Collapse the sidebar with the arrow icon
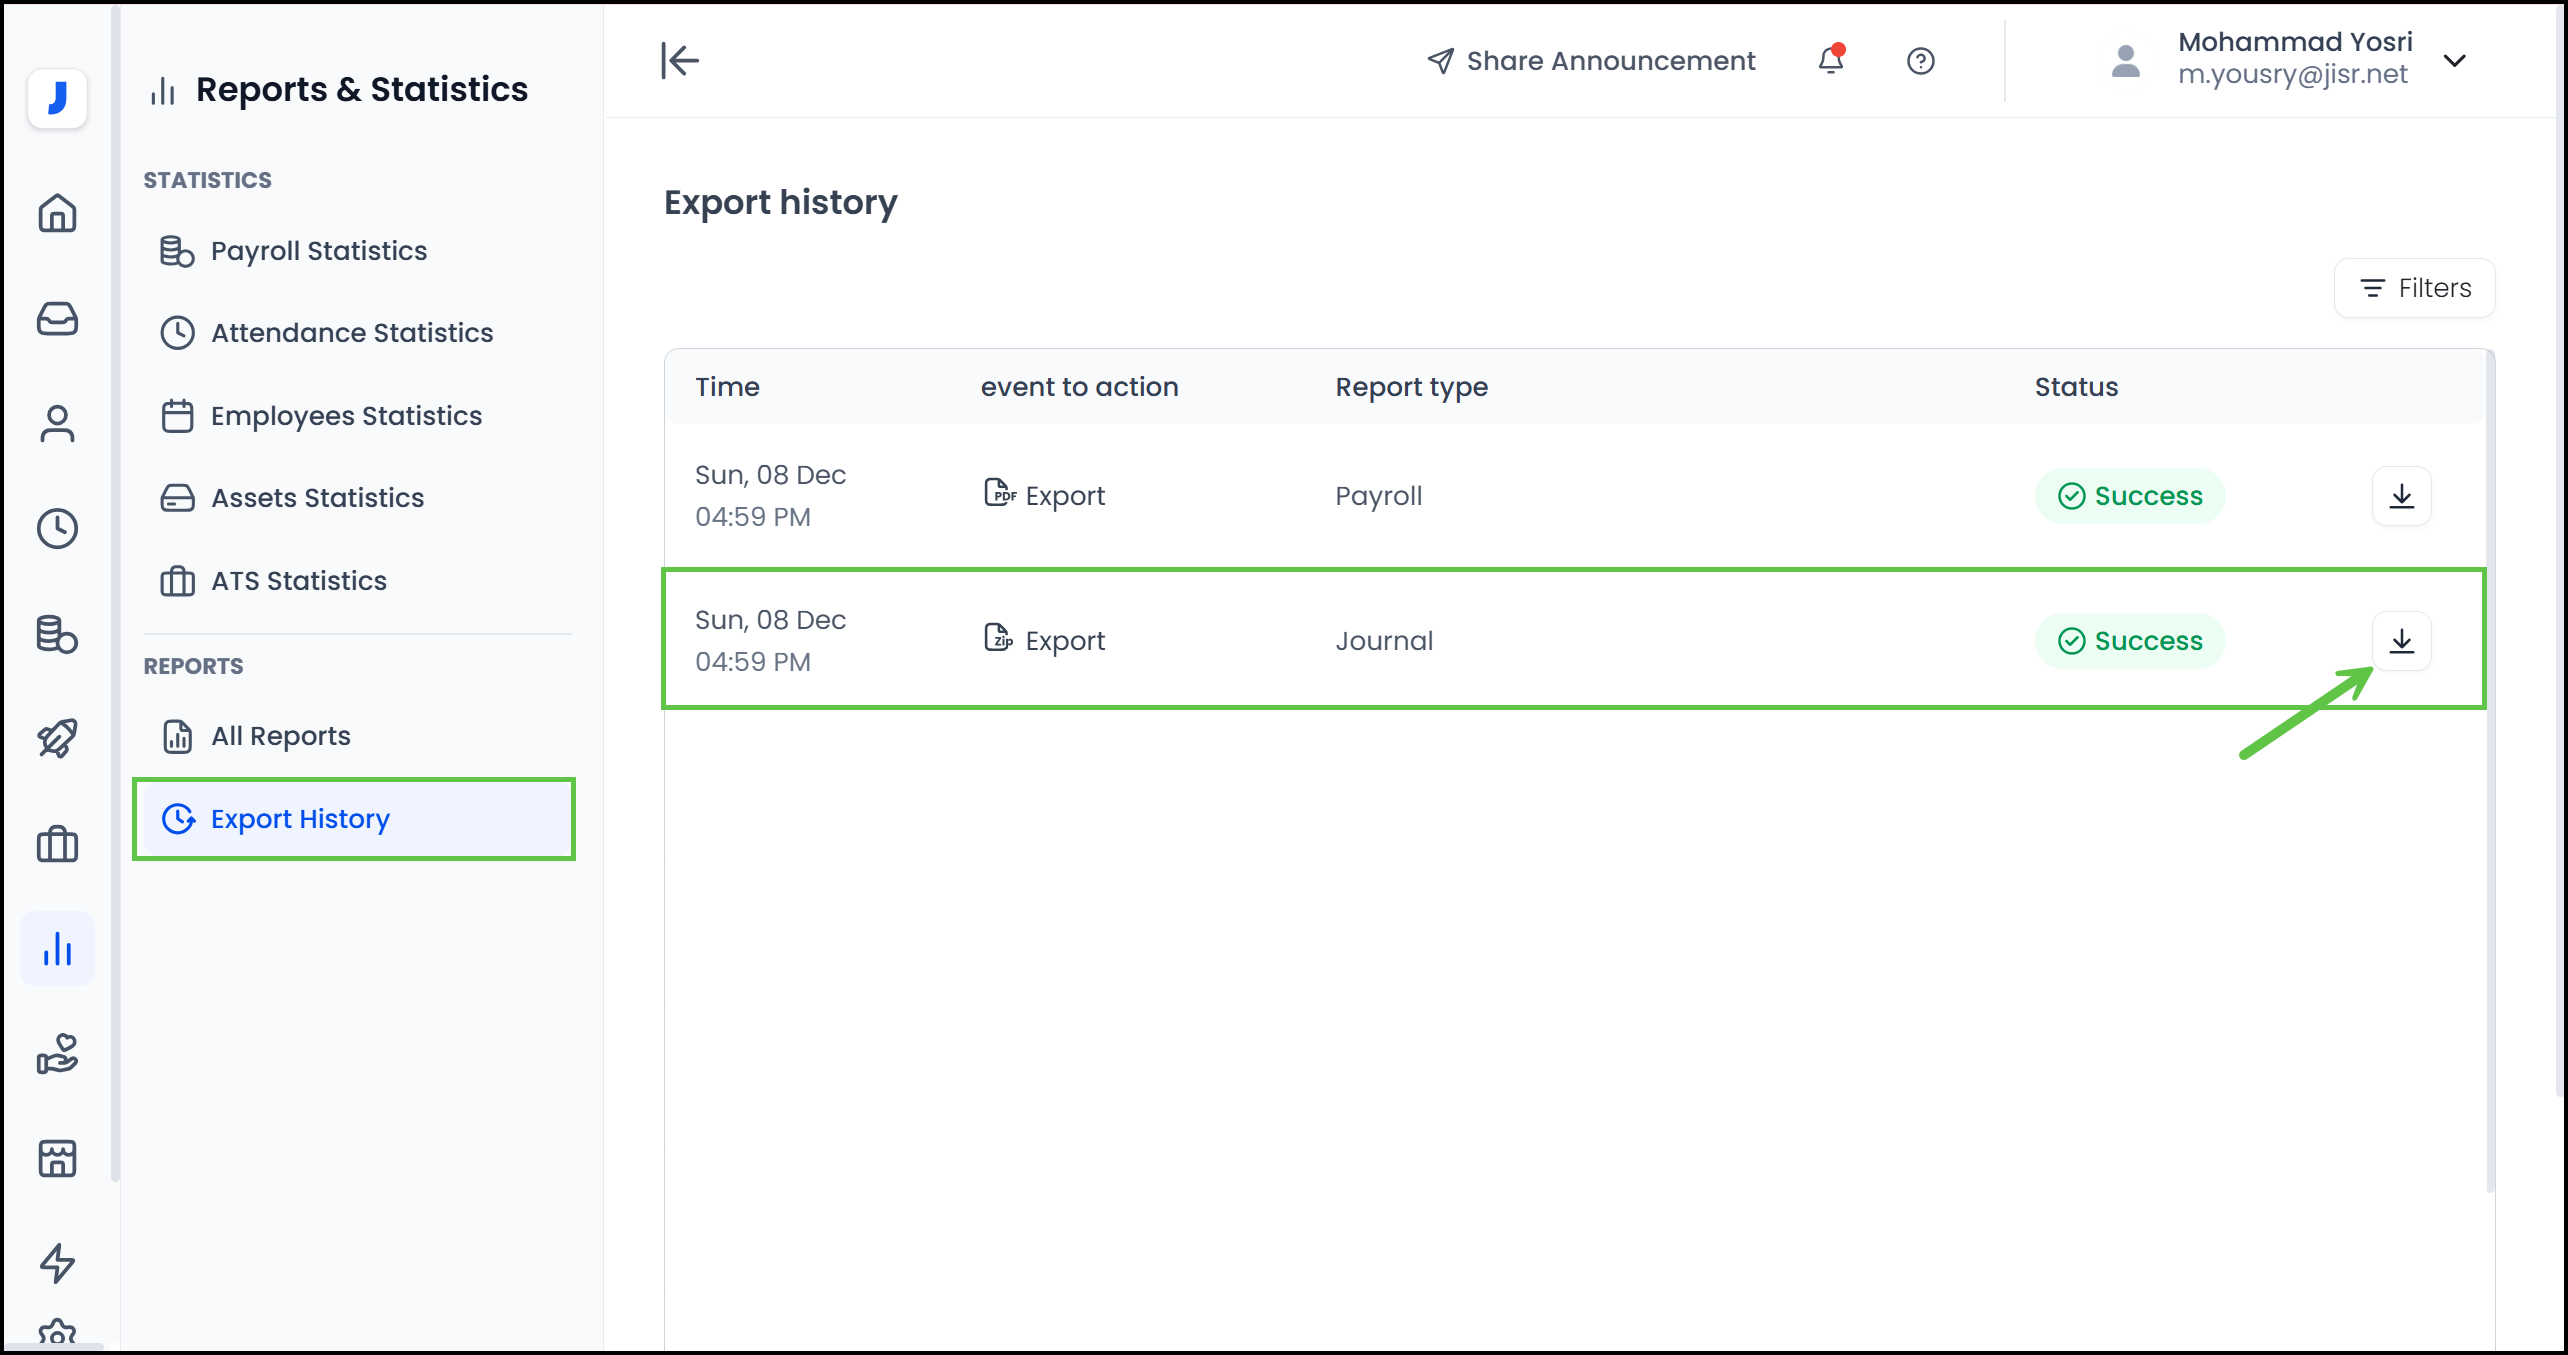2568x1355 pixels. [680, 61]
